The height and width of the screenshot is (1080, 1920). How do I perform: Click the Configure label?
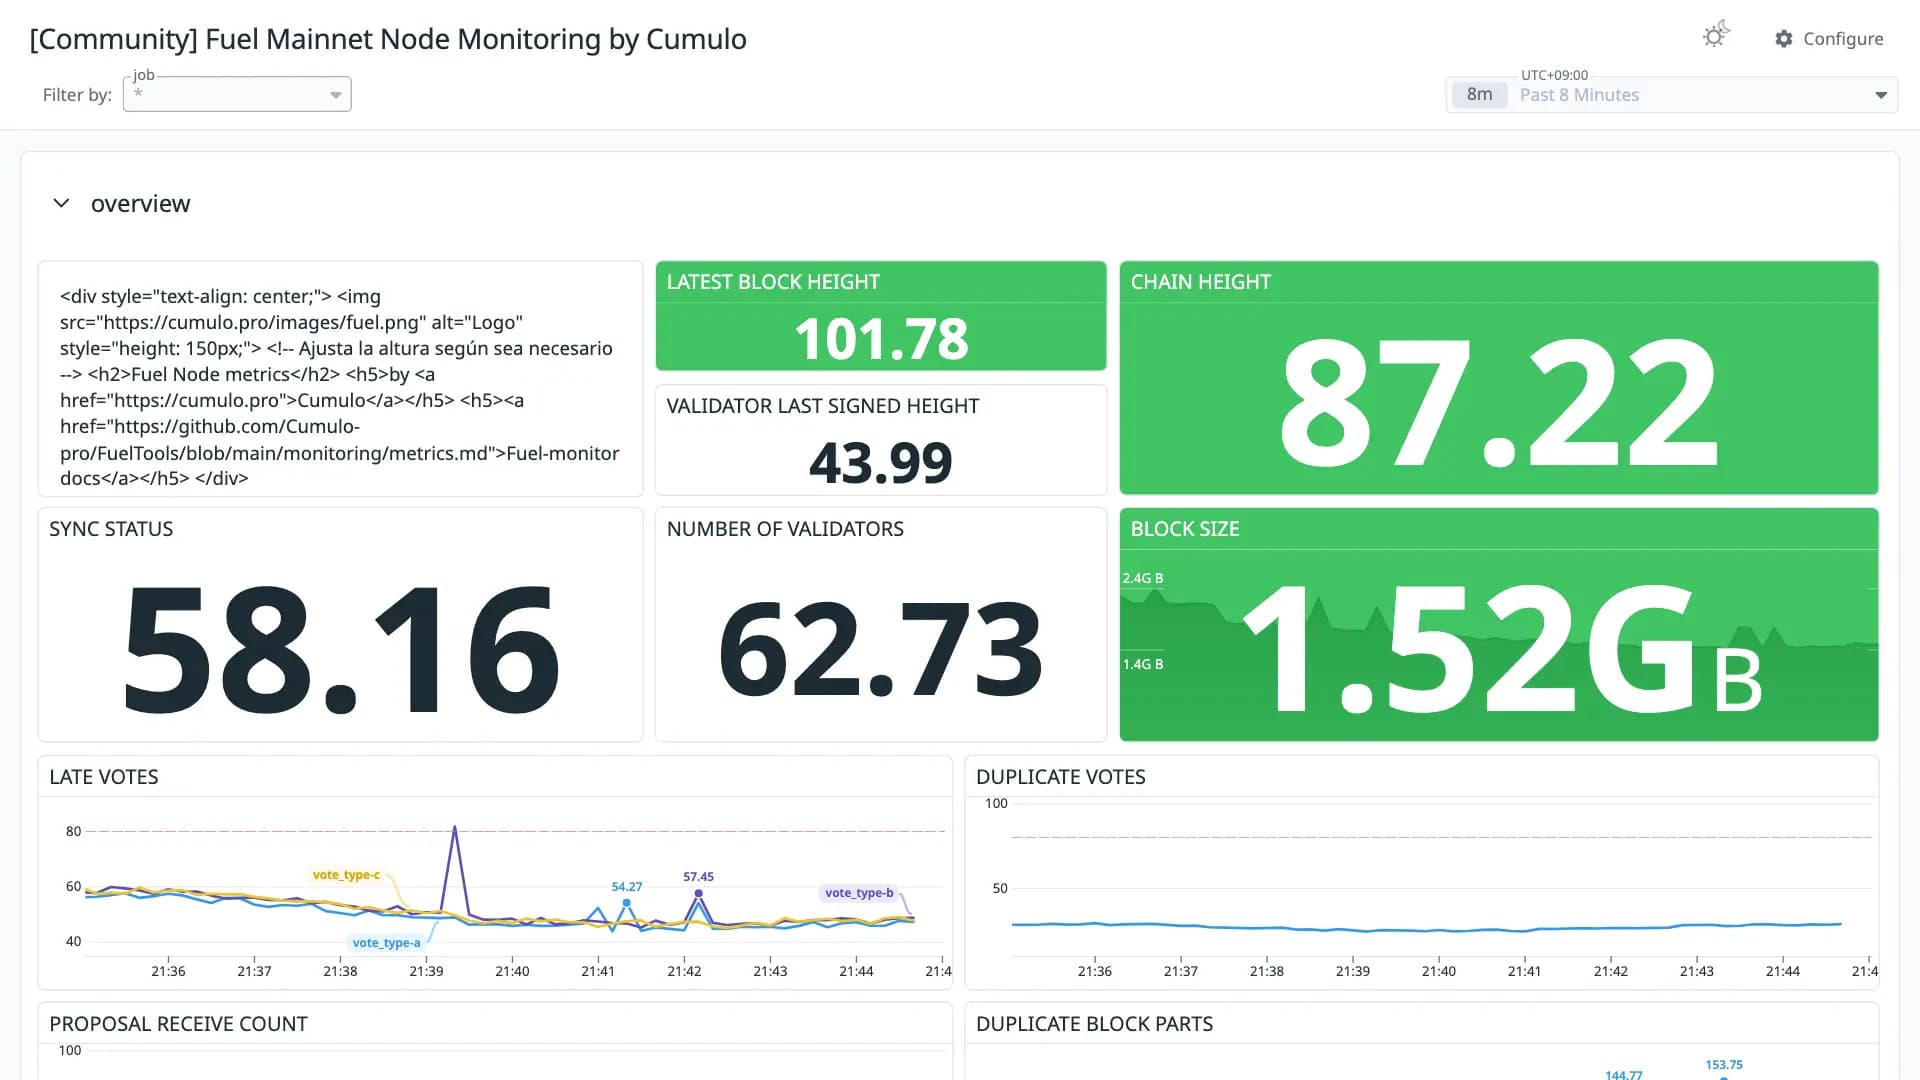(1843, 39)
